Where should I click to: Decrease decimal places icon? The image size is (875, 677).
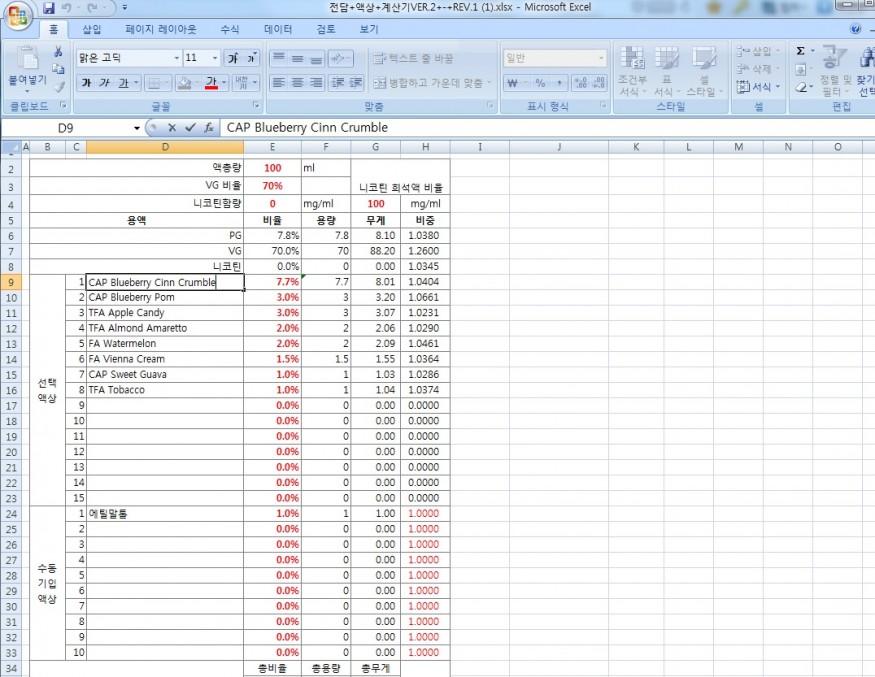(x=599, y=83)
